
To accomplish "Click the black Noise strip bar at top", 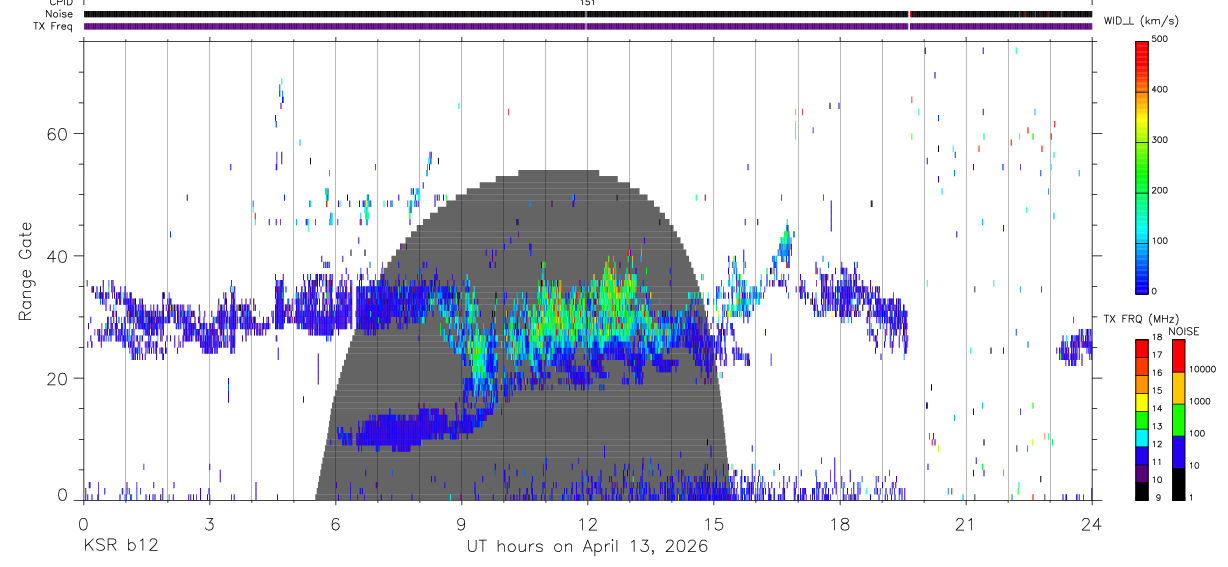I will pos(588,14).
